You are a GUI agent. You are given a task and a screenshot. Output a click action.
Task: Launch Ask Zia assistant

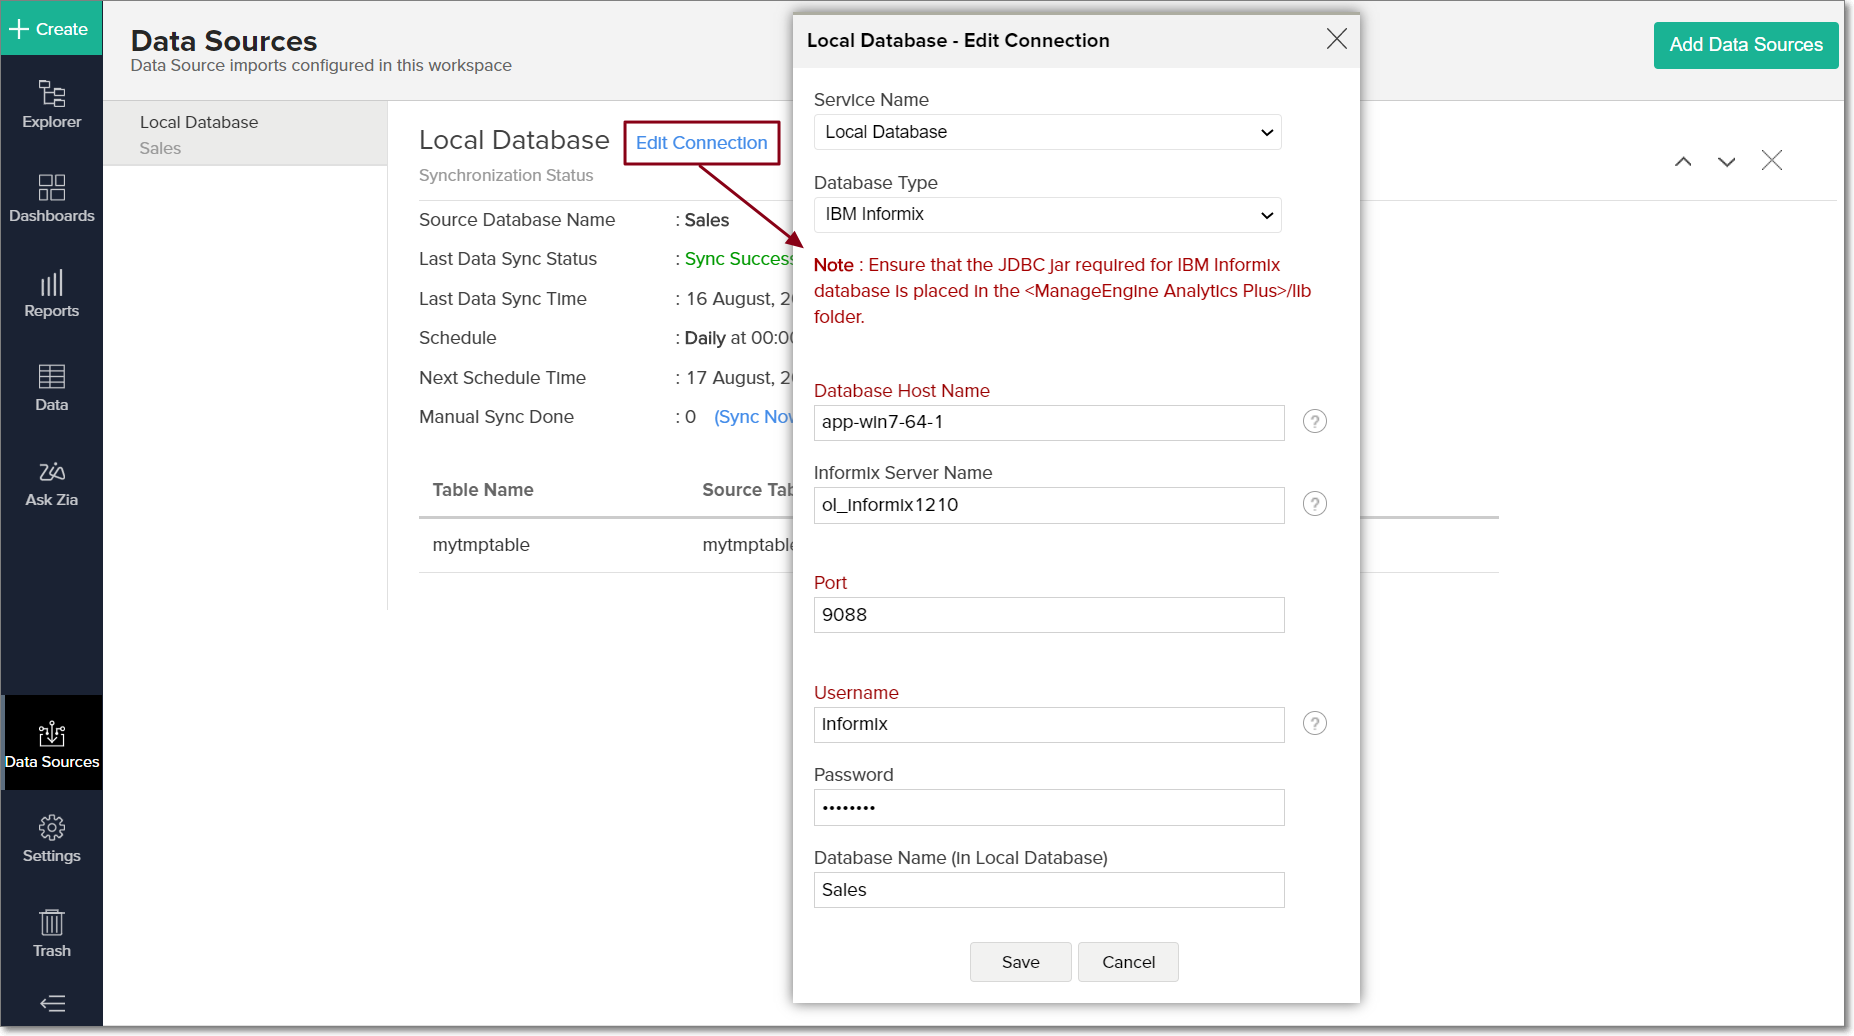click(52, 482)
